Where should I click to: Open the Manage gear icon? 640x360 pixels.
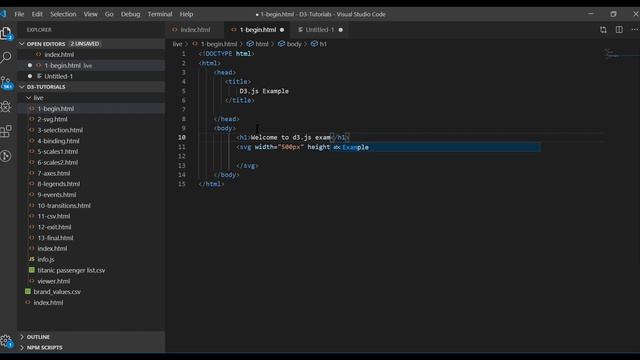(6, 341)
